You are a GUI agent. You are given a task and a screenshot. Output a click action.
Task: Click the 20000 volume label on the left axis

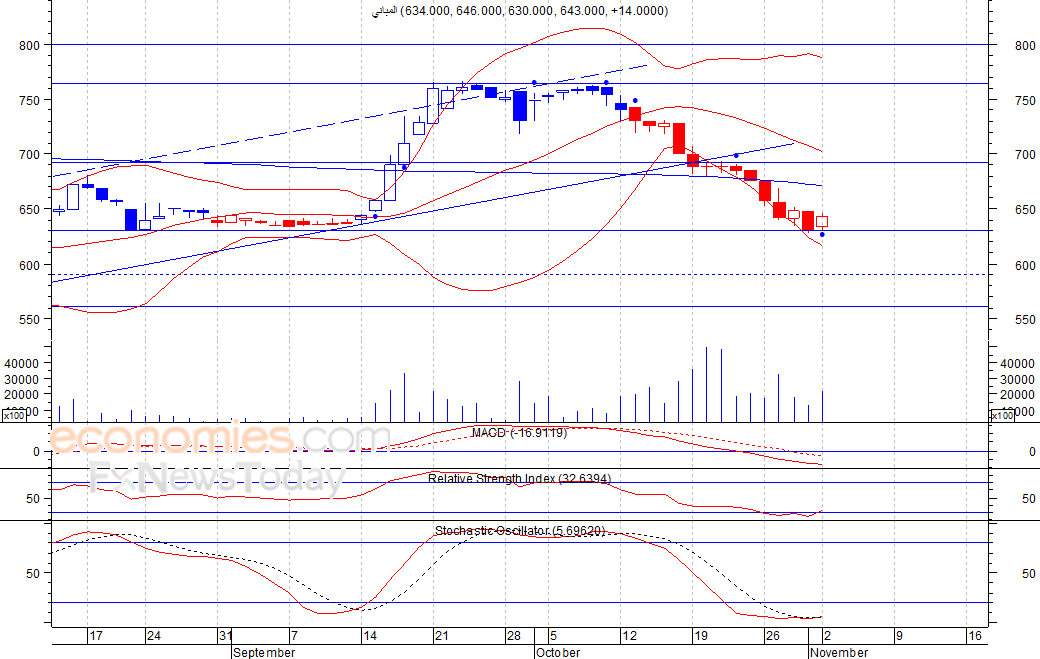[x=22, y=394]
